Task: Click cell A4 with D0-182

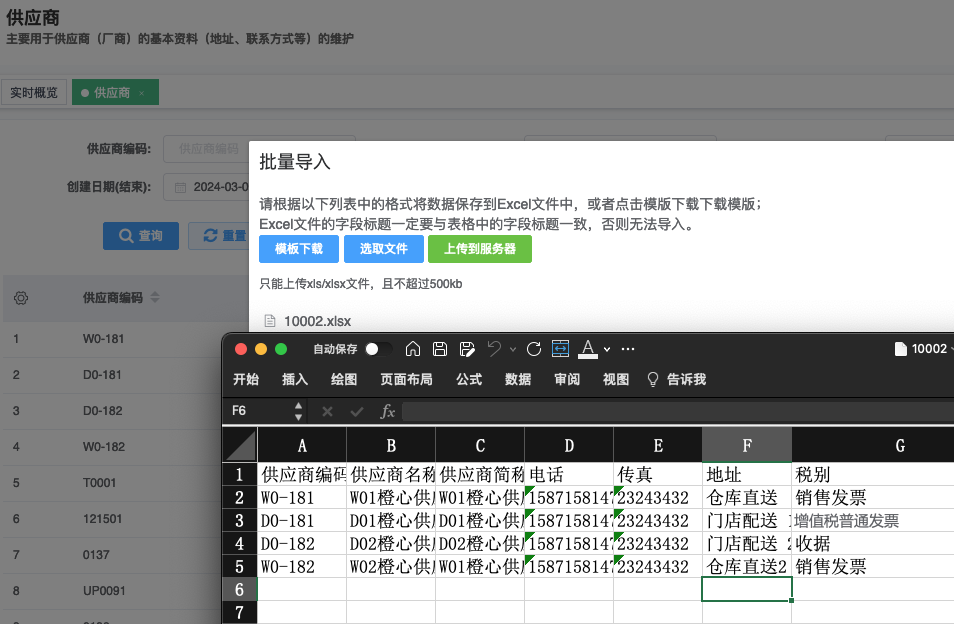Action: coord(302,543)
